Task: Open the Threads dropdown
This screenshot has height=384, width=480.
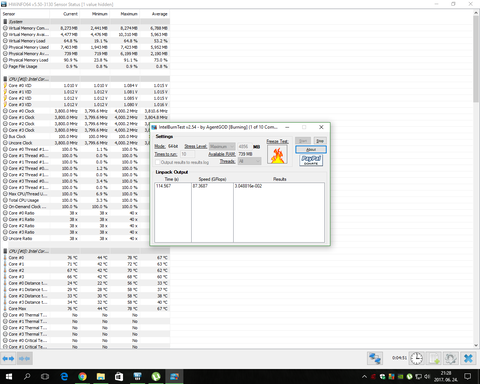Action: tap(249, 161)
